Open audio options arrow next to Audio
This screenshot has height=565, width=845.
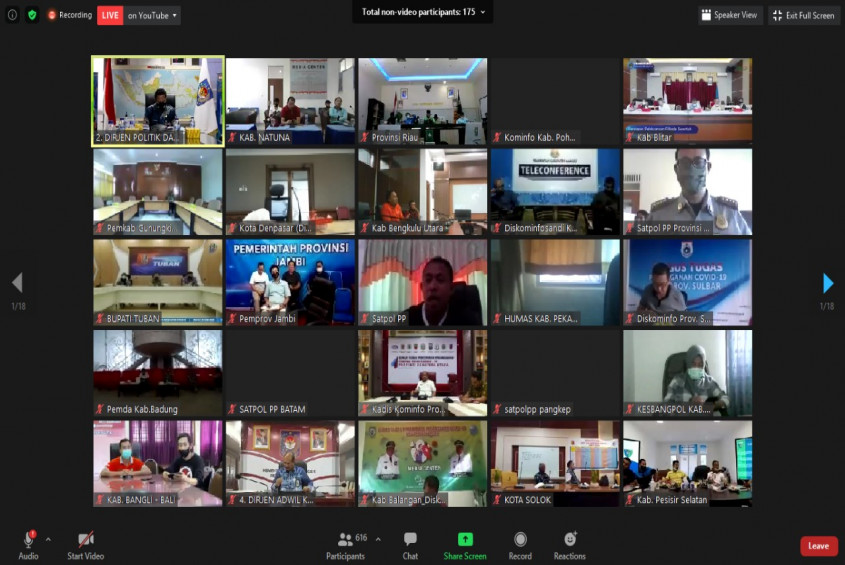[49, 539]
